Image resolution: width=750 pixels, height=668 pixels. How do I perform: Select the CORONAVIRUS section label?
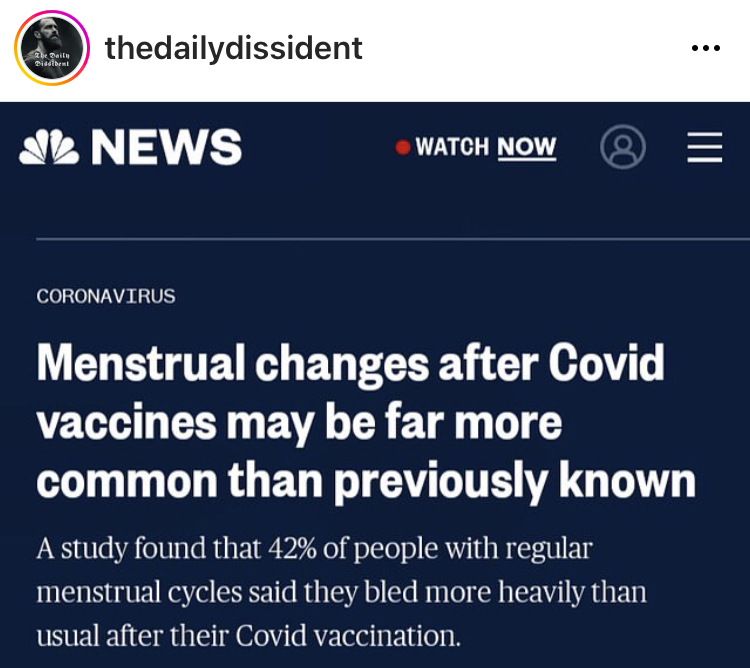coord(106,296)
